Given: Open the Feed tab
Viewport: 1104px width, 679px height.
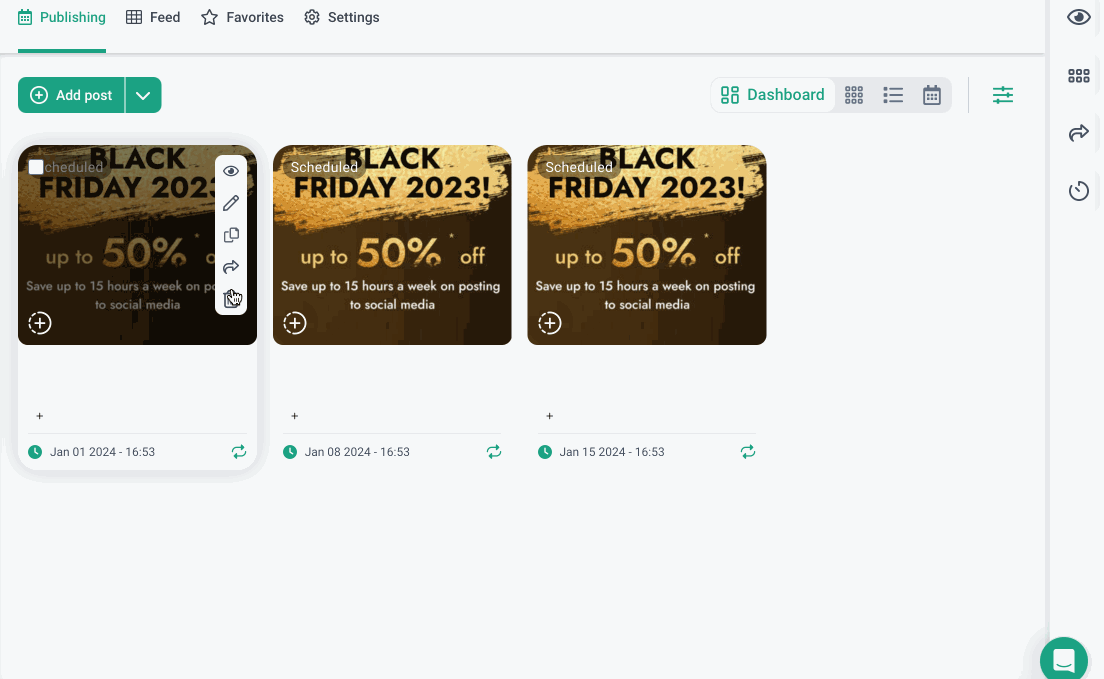Looking at the screenshot, I should pos(153,17).
